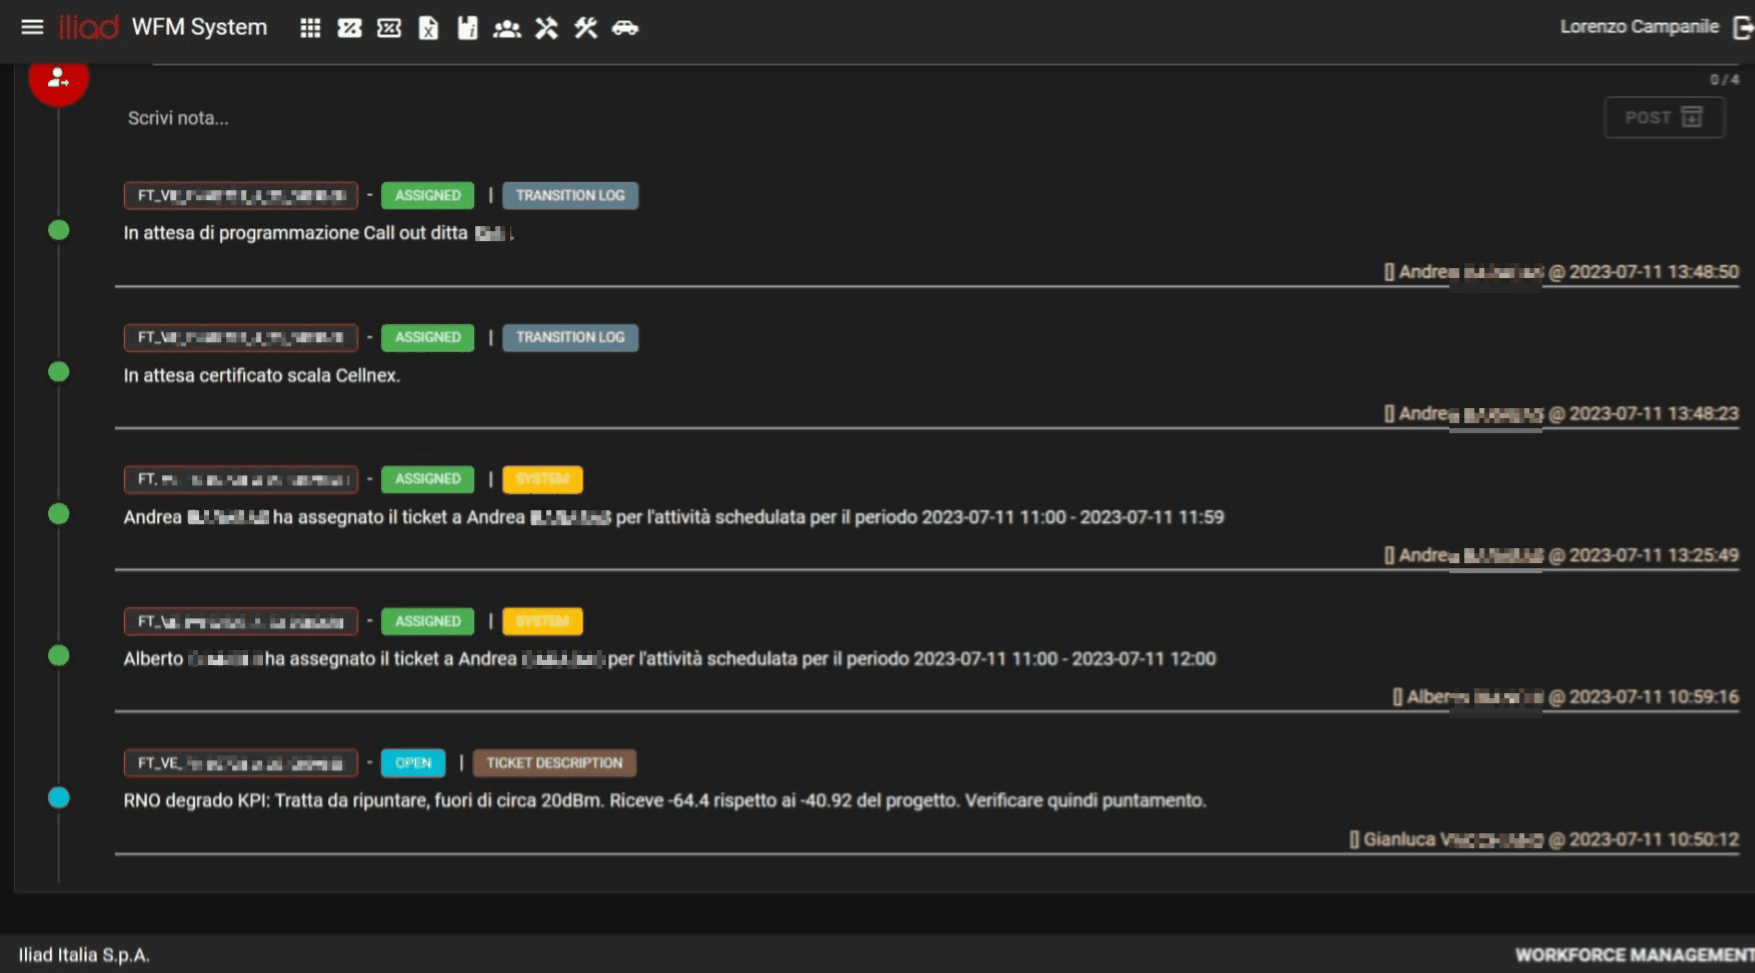Click the 'RNO degrado KPI' description text
Viewport: 1755px width, 973px height.
665,800
